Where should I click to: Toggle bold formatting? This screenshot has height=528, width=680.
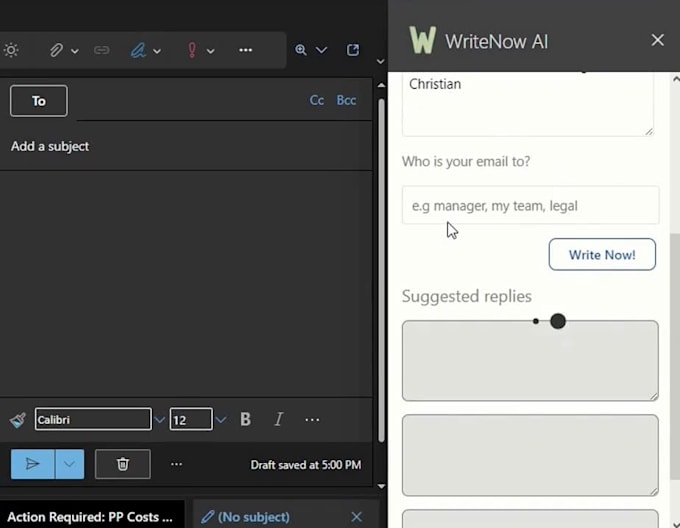pyautogui.click(x=245, y=419)
